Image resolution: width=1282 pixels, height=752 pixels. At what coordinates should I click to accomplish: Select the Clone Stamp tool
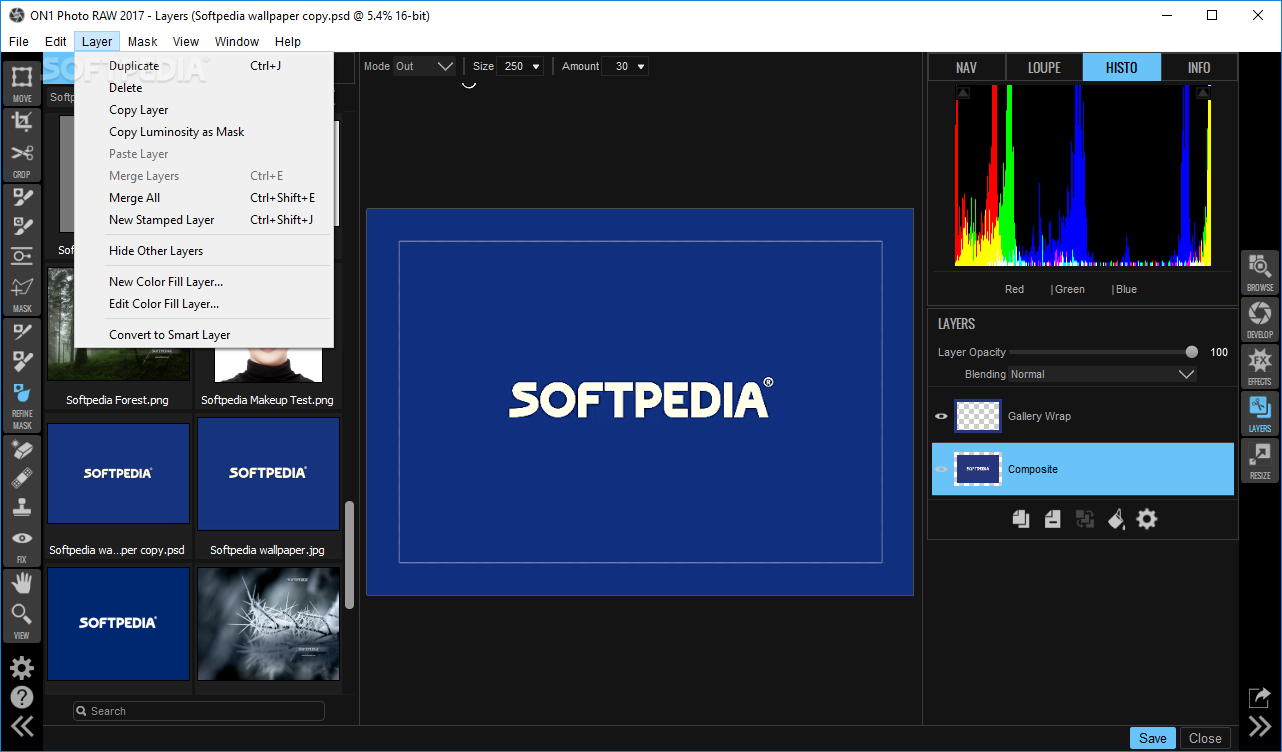click(x=22, y=507)
